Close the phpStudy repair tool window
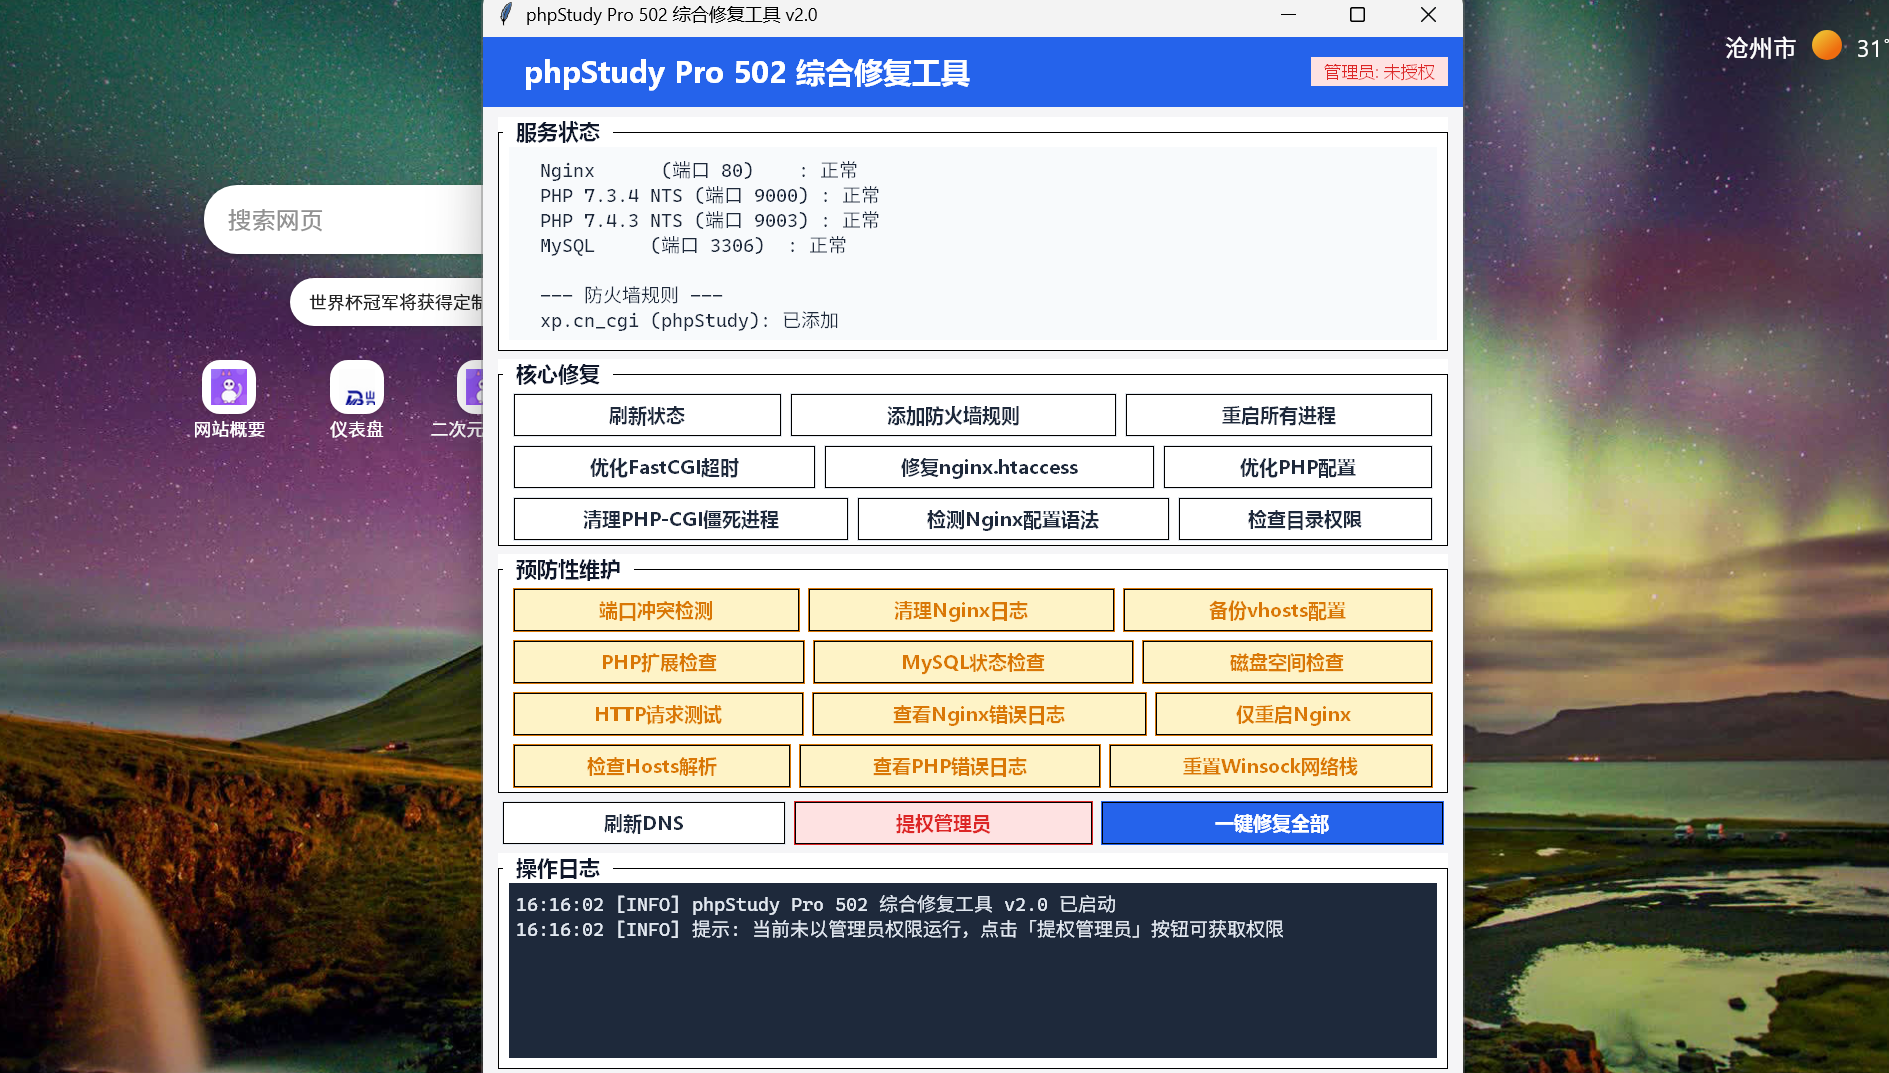The width and height of the screenshot is (1889, 1073). tap(1428, 14)
